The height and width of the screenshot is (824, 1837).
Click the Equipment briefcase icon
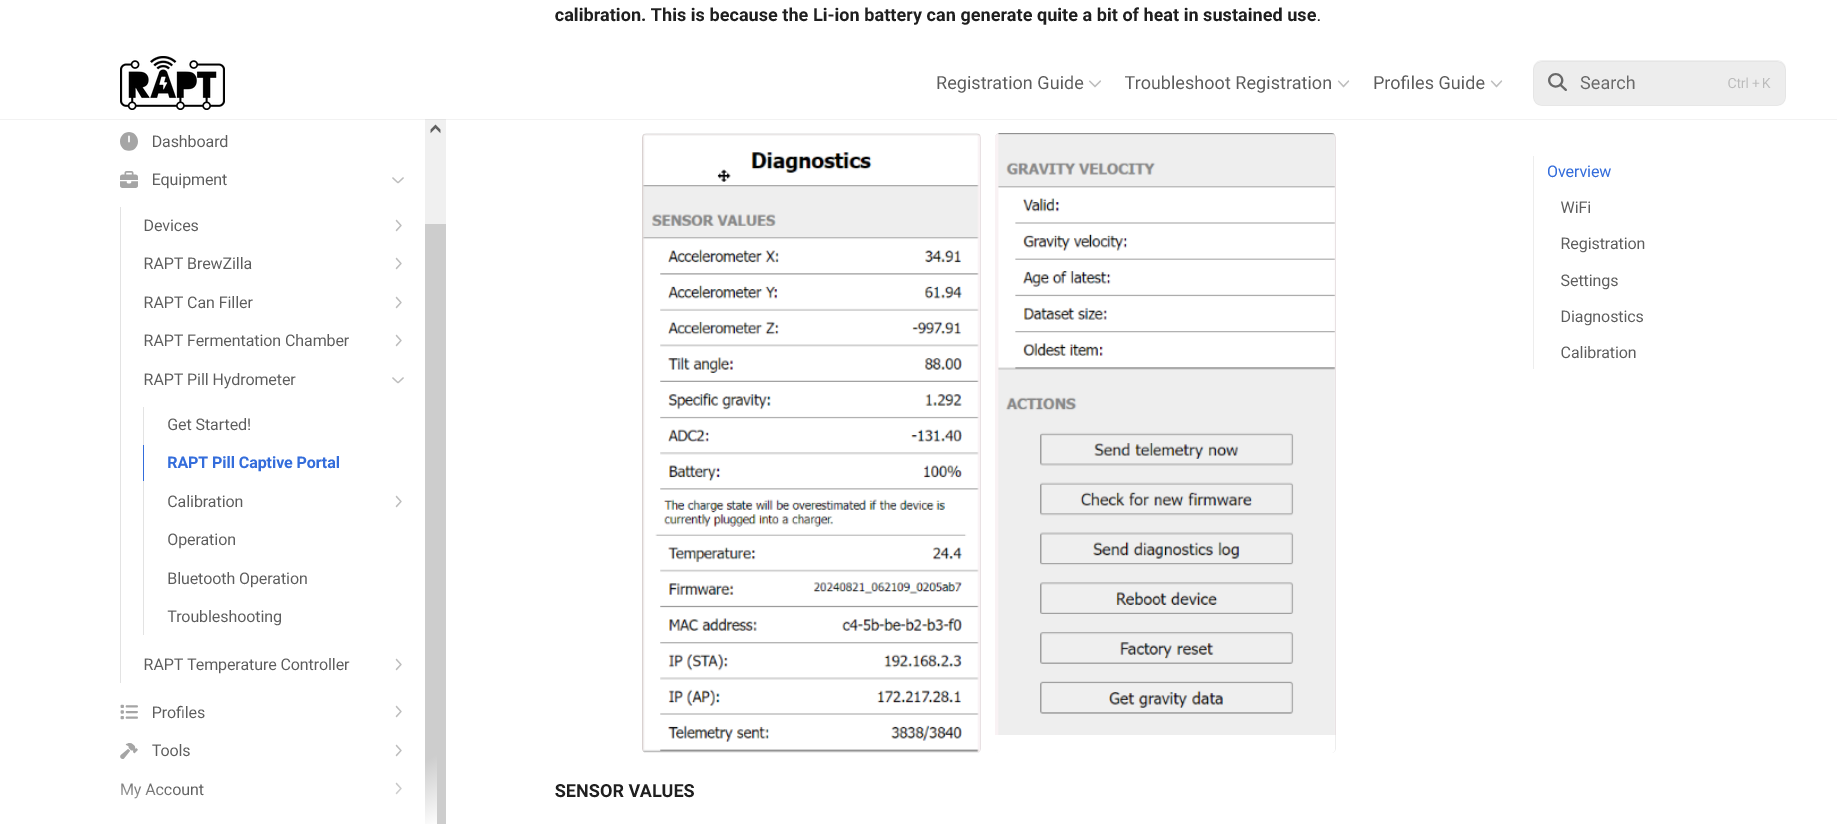tap(129, 180)
